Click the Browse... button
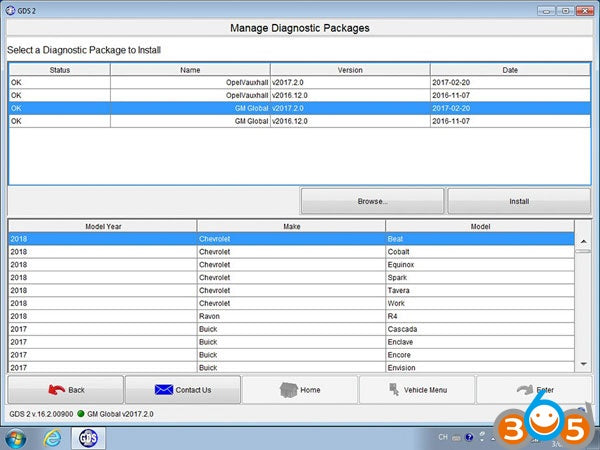600x450 pixels. click(x=372, y=201)
